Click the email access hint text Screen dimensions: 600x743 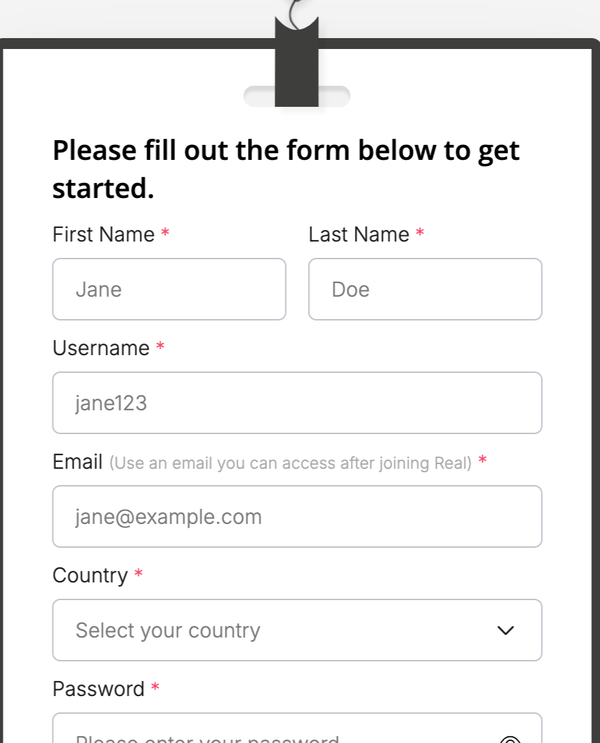(x=290, y=463)
